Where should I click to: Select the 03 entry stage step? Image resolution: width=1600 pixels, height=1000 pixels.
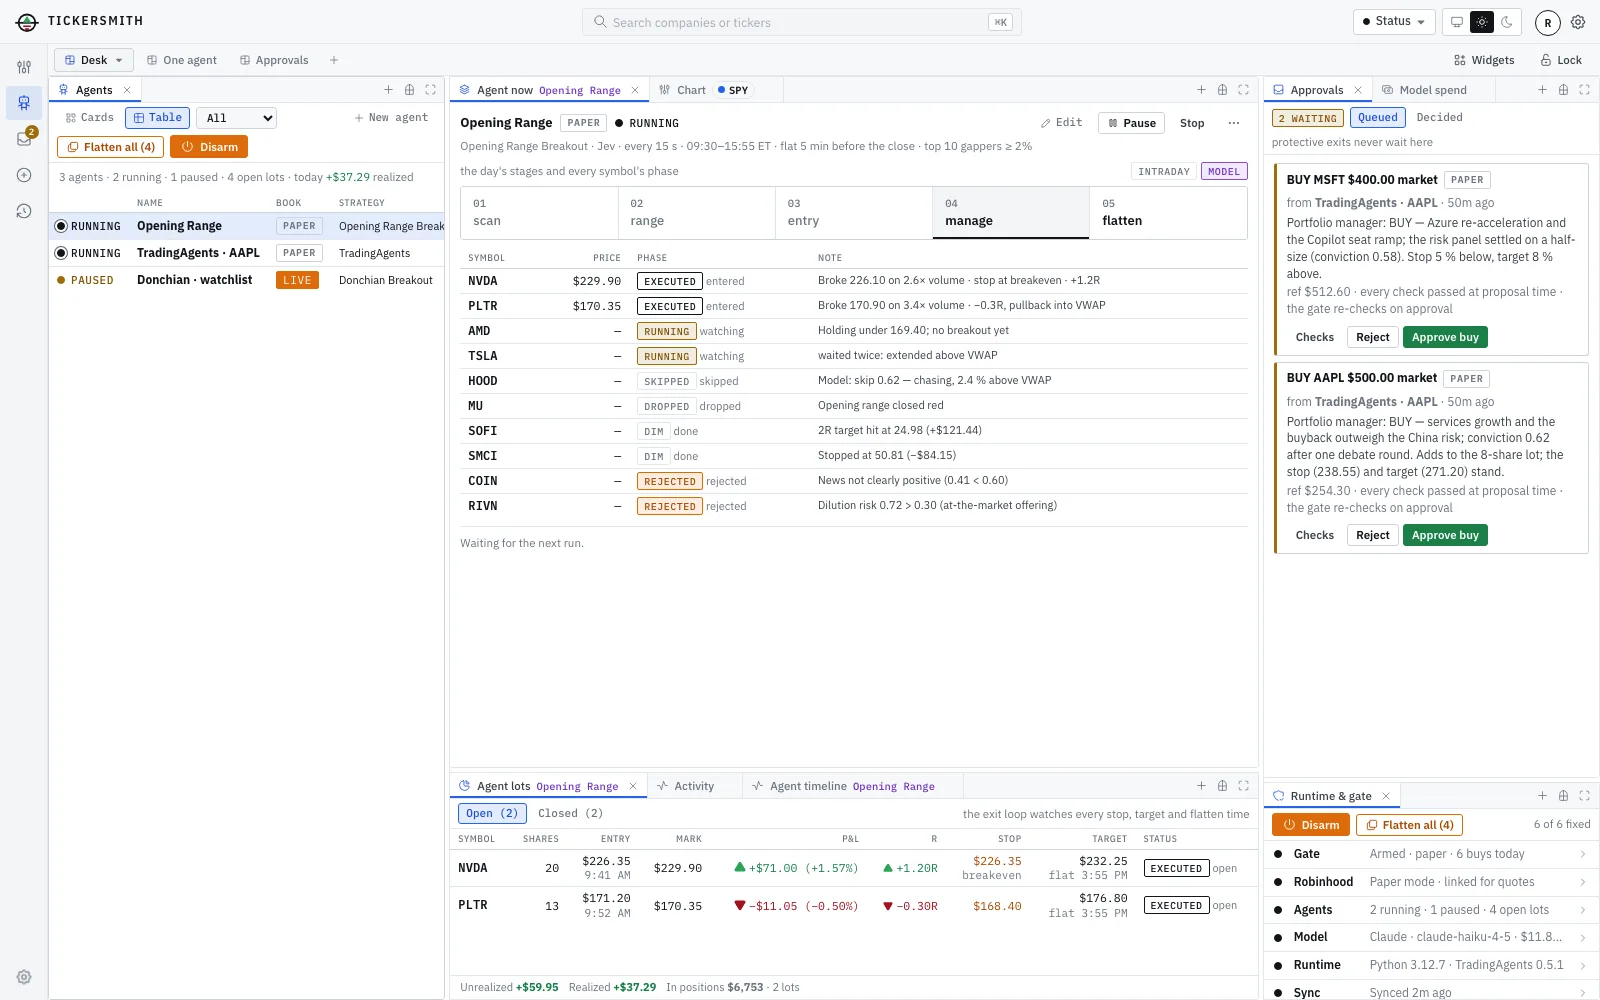tap(853, 212)
